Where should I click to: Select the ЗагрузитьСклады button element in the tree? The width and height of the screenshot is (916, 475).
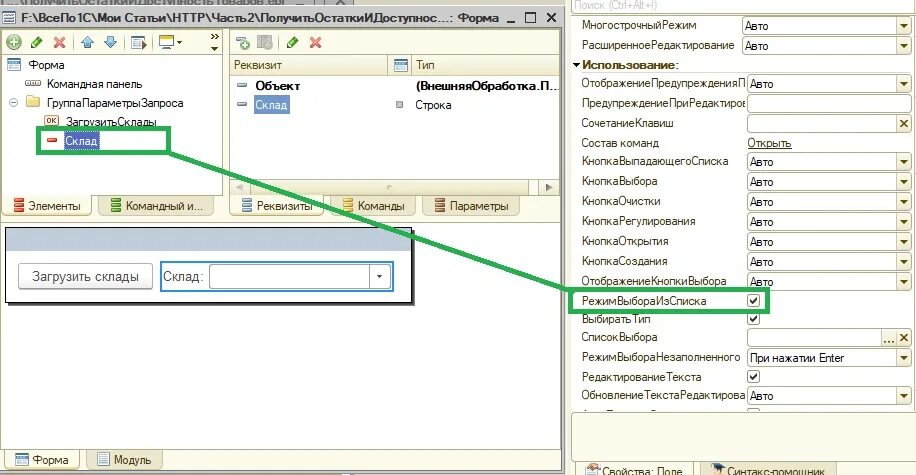click(x=111, y=122)
